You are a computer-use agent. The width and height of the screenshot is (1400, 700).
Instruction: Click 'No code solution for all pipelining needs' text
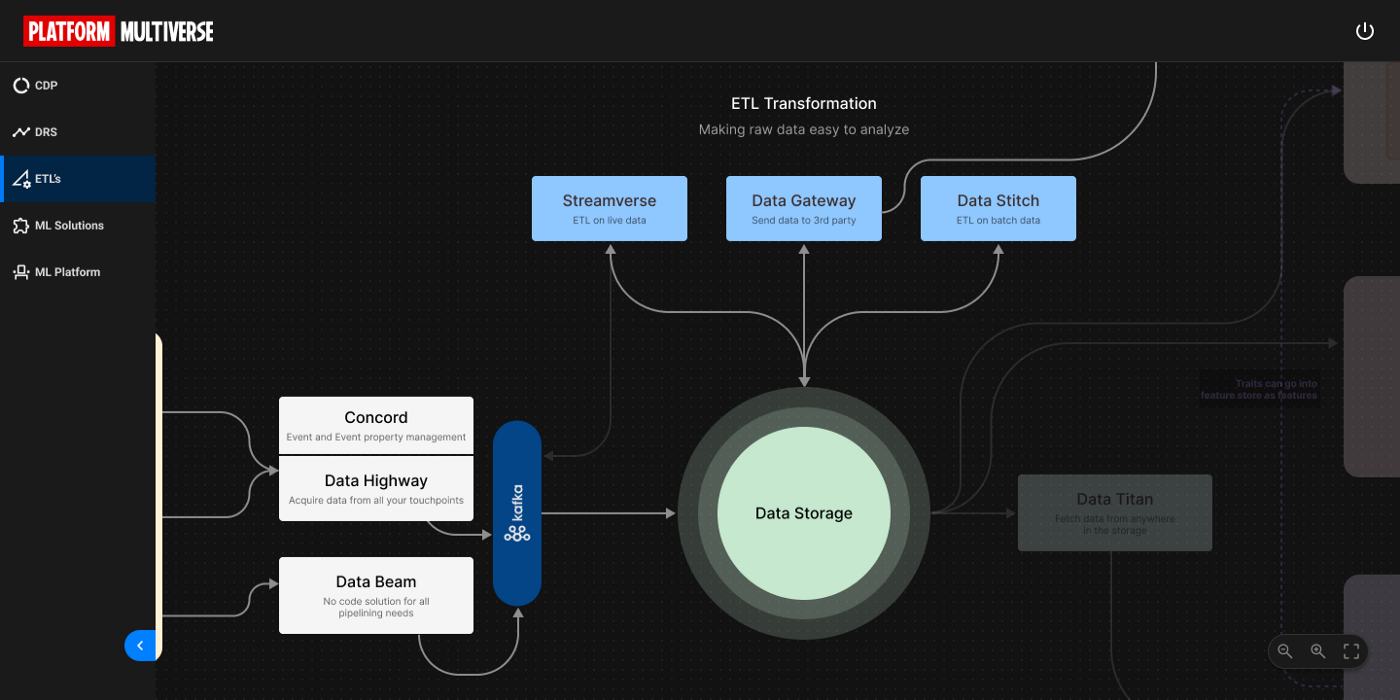(376, 607)
